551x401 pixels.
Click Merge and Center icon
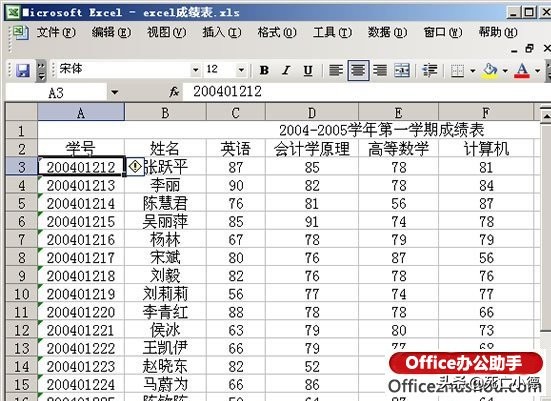[x=402, y=70]
